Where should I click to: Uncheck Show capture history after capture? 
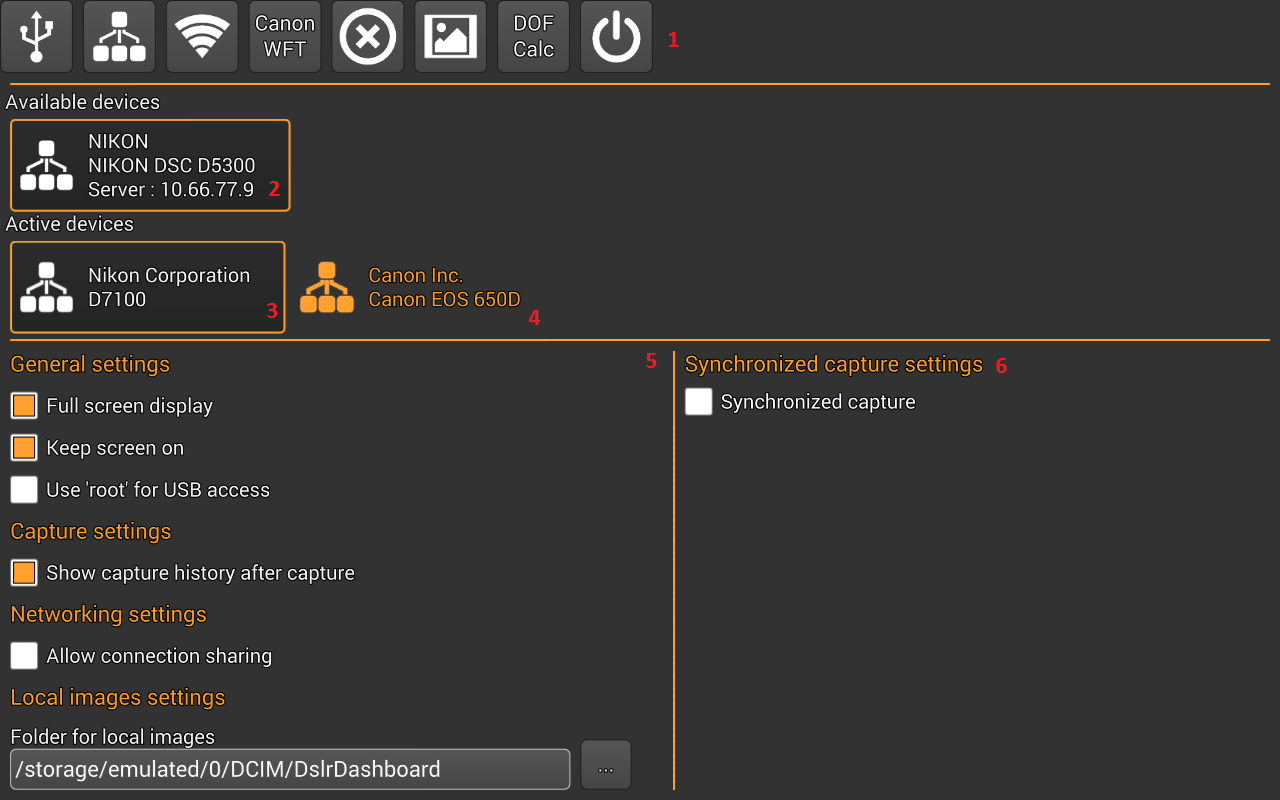click(24, 572)
